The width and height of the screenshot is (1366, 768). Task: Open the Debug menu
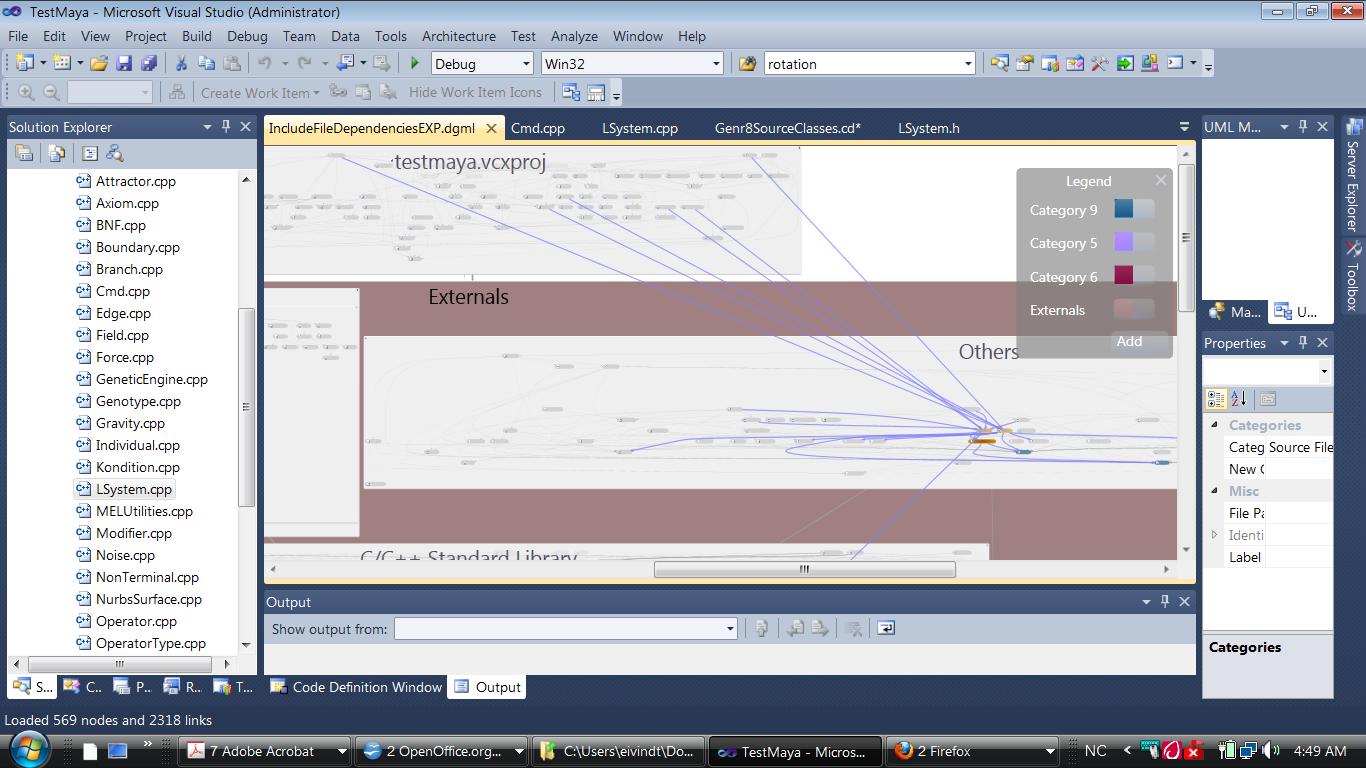tap(247, 36)
